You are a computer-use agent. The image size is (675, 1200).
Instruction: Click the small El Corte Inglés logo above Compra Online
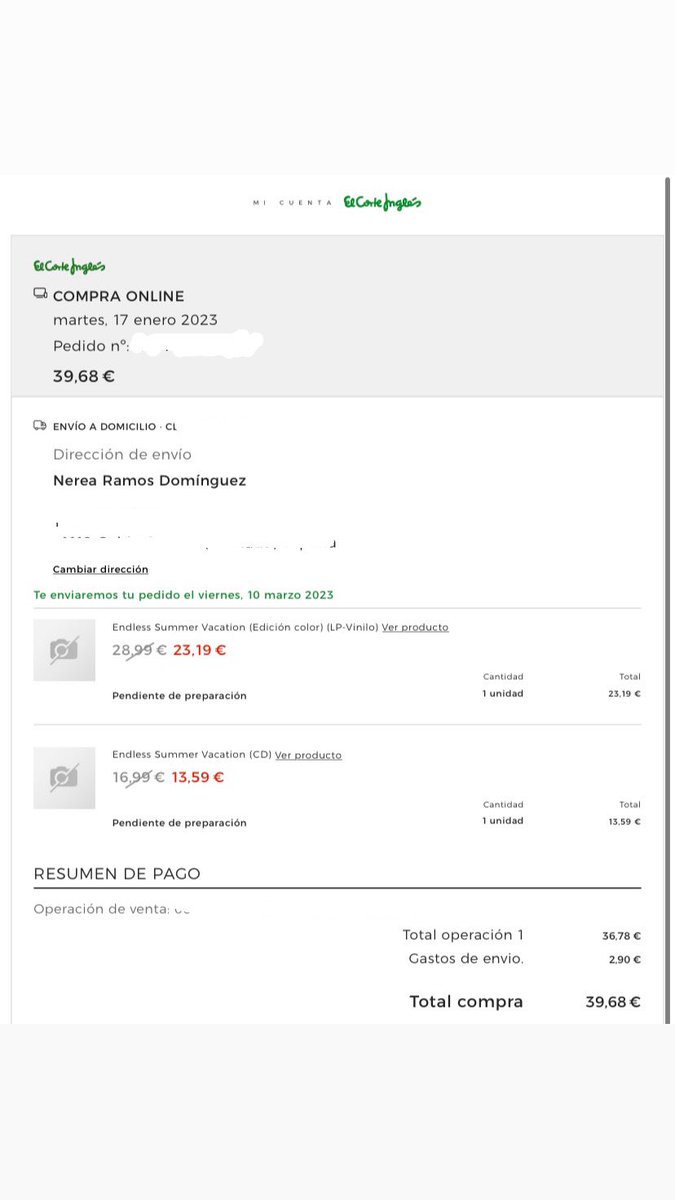click(x=69, y=267)
